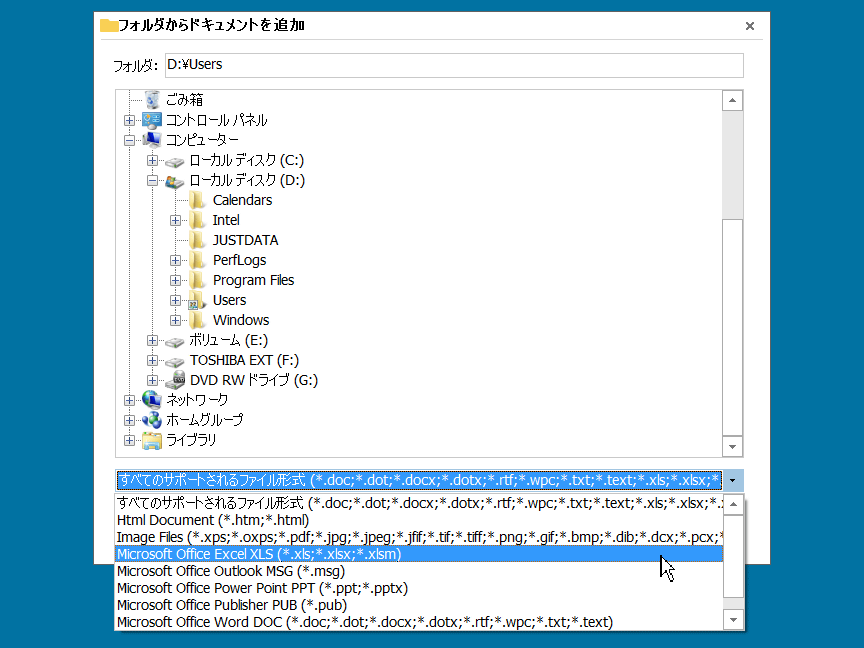Expand the ホームグループ tree node
The height and width of the screenshot is (648, 864).
click(129, 420)
